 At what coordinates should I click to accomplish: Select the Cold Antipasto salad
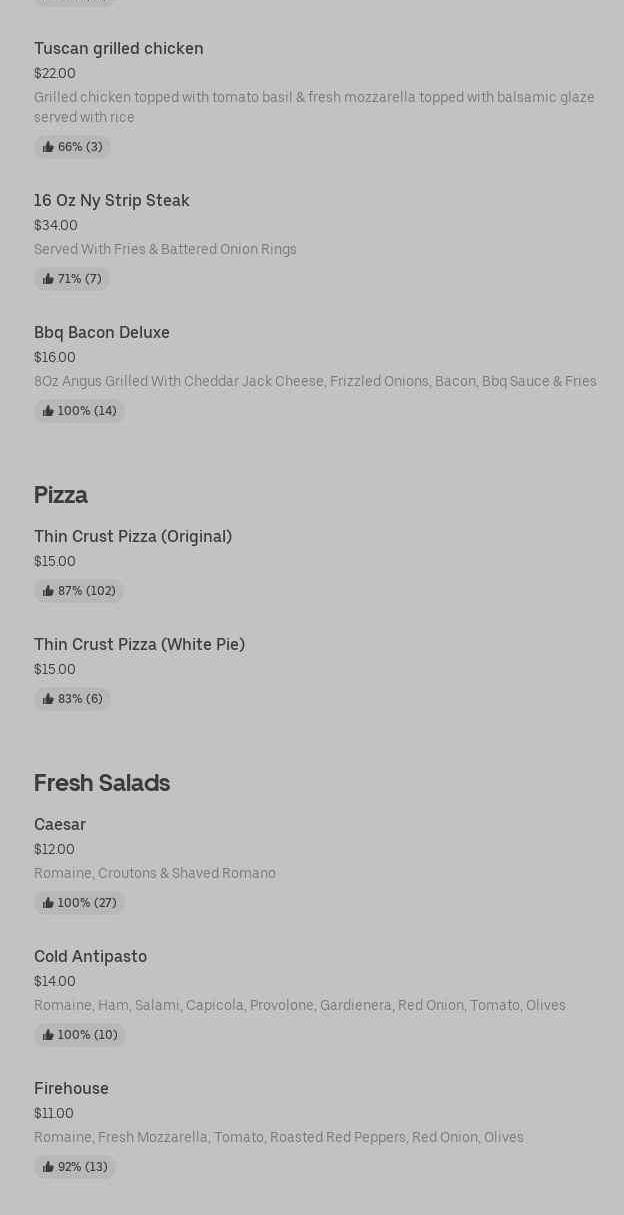(90, 956)
